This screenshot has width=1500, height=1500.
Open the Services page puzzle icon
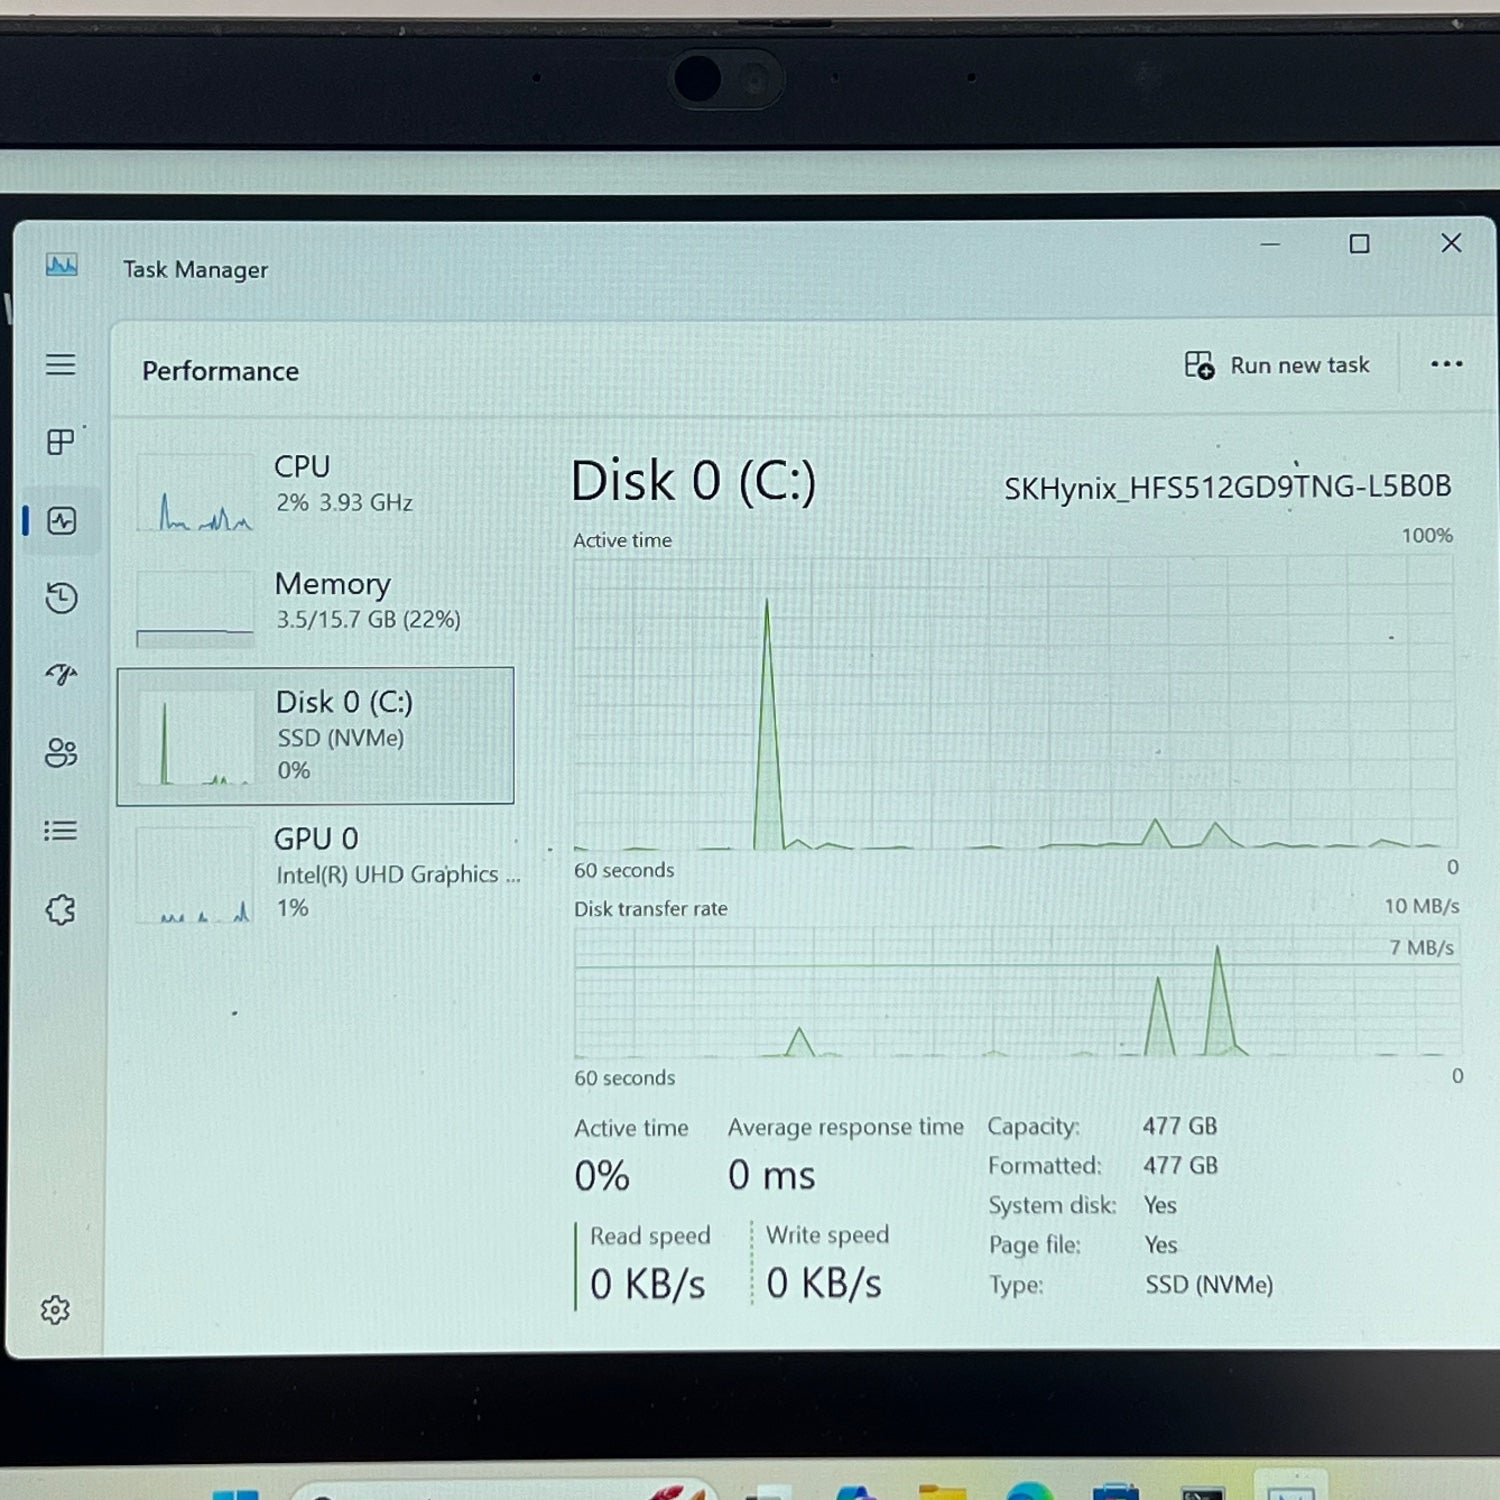click(61, 909)
